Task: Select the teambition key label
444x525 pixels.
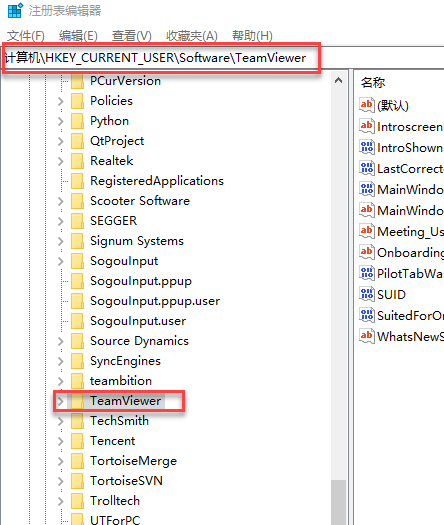Action: tap(121, 381)
